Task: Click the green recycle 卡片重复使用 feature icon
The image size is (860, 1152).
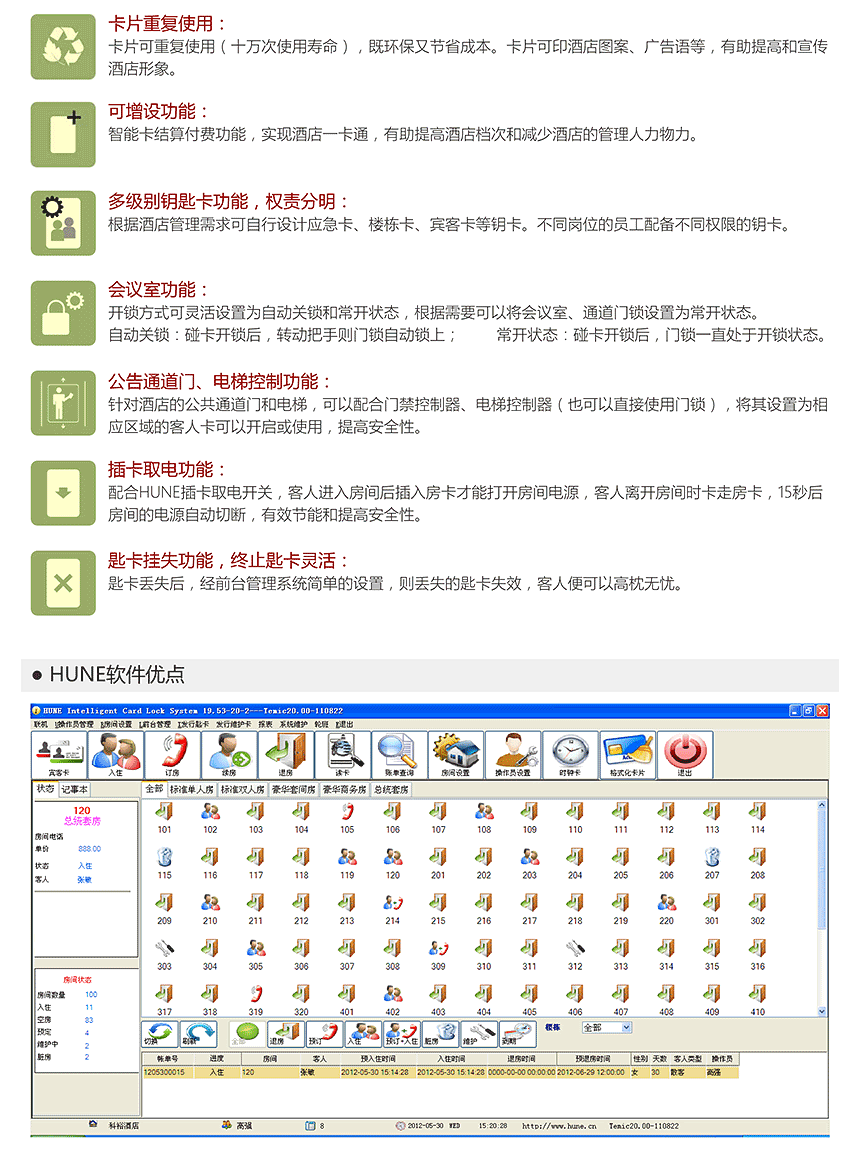Action: [63, 47]
